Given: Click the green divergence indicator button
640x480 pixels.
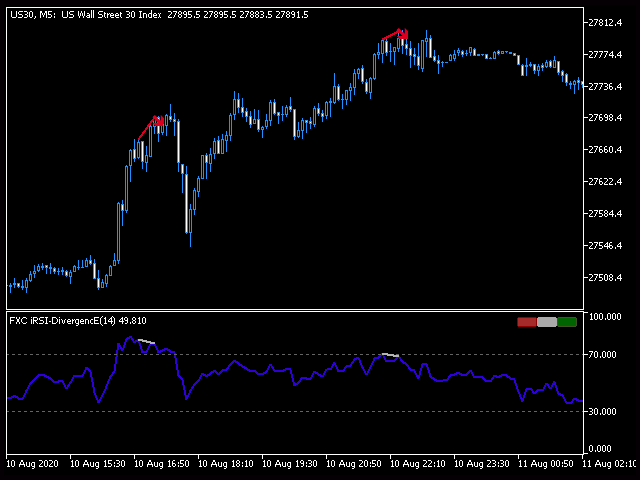Looking at the screenshot, I should tap(567, 322).
